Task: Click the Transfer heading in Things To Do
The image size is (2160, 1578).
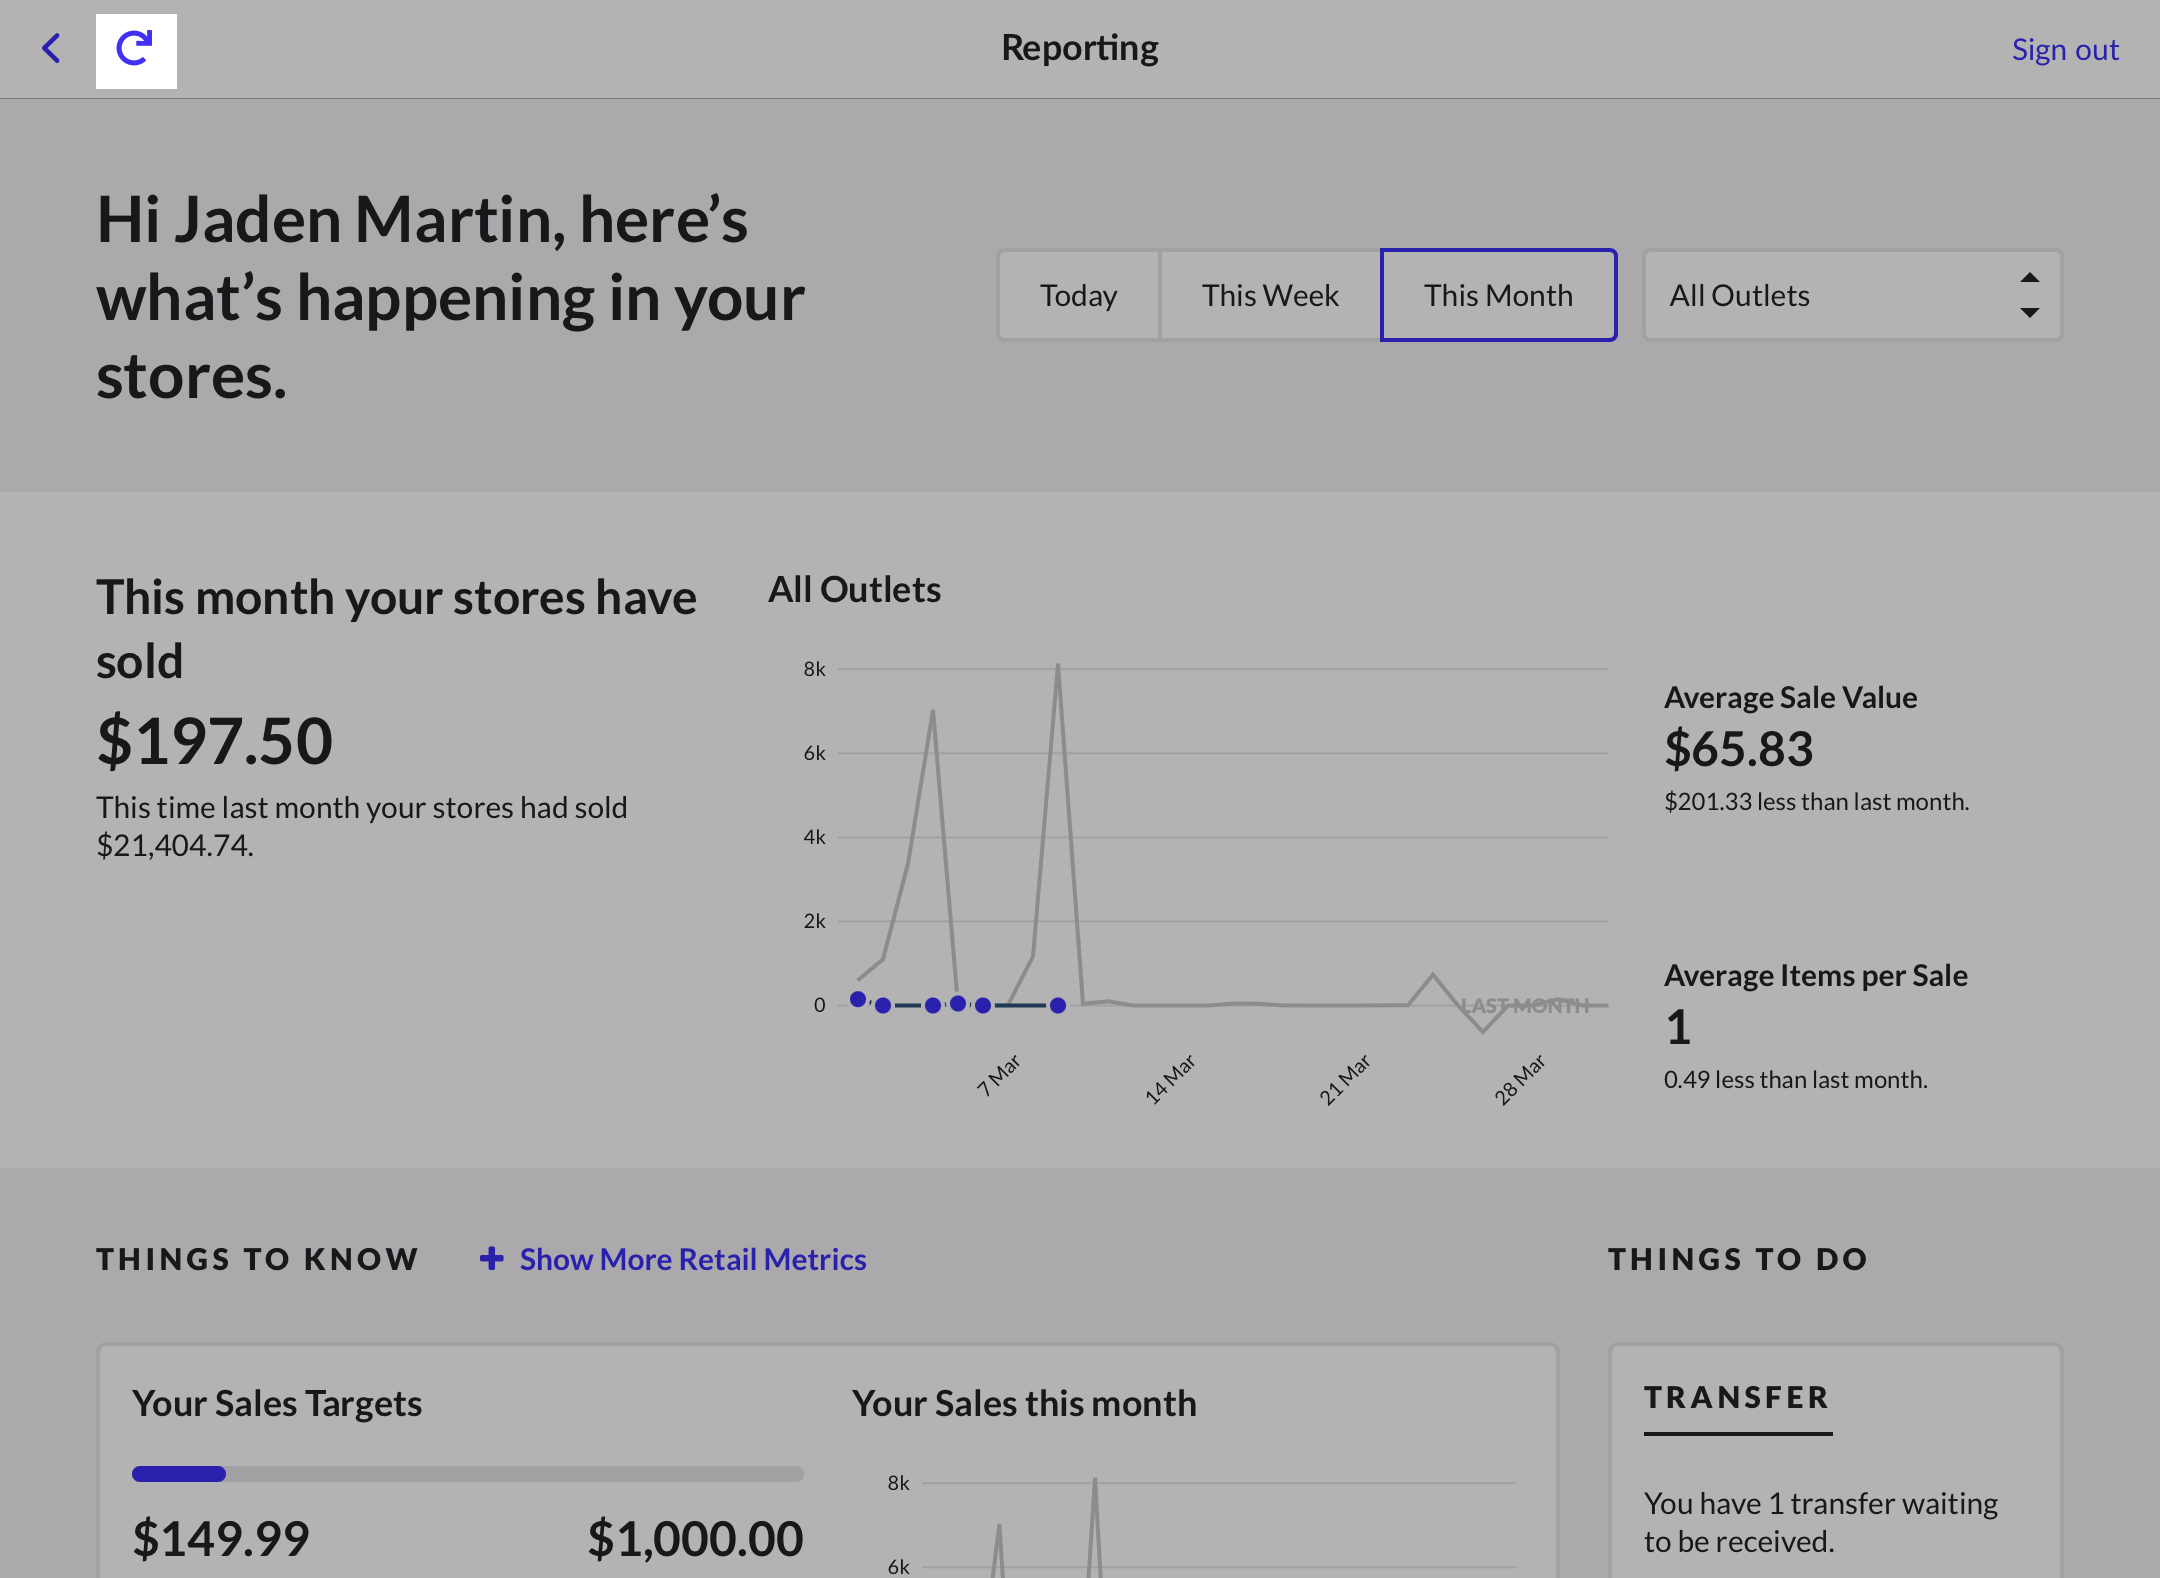Action: [x=1736, y=1397]
